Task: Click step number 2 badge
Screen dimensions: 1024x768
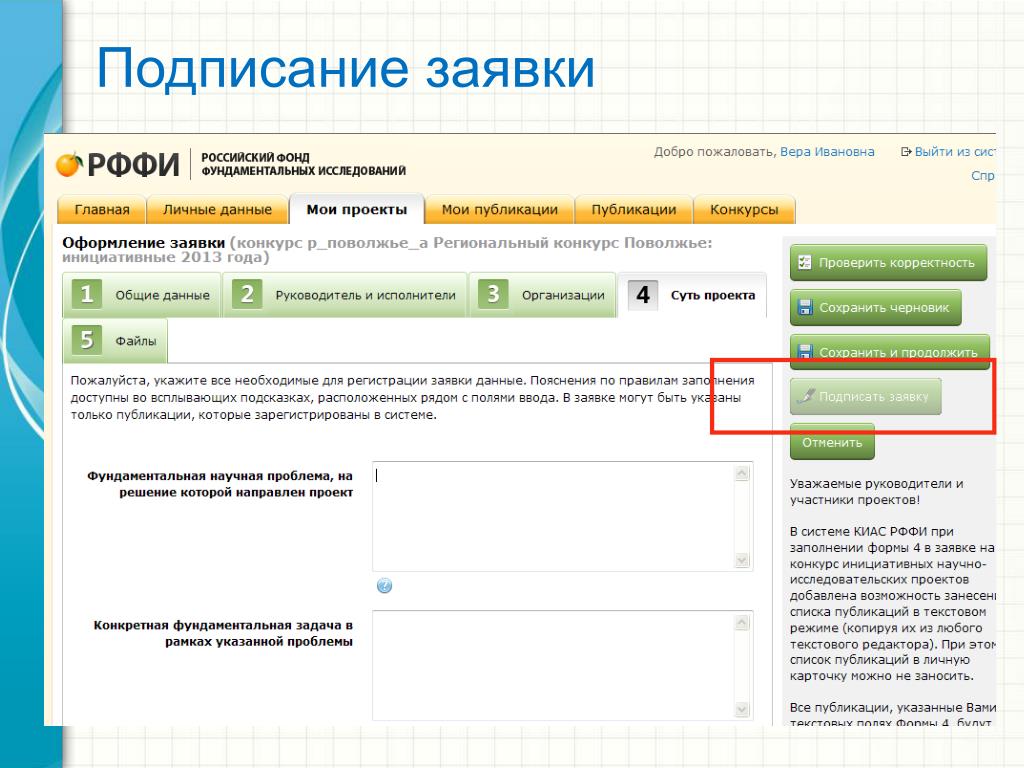Action: [247, 295]
